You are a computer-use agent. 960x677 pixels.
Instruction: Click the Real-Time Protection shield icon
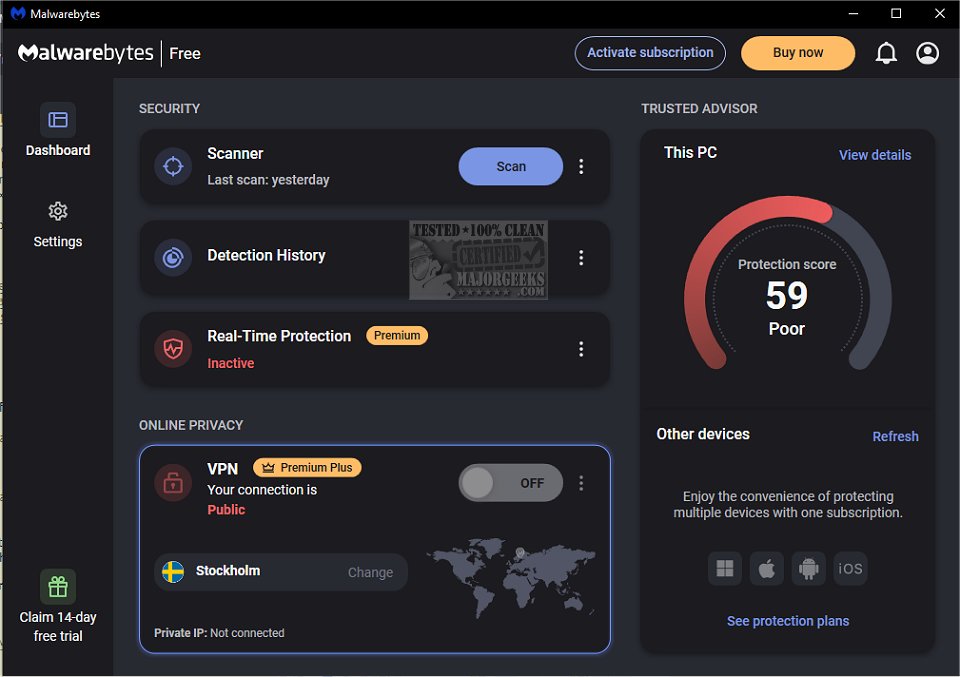173,349
